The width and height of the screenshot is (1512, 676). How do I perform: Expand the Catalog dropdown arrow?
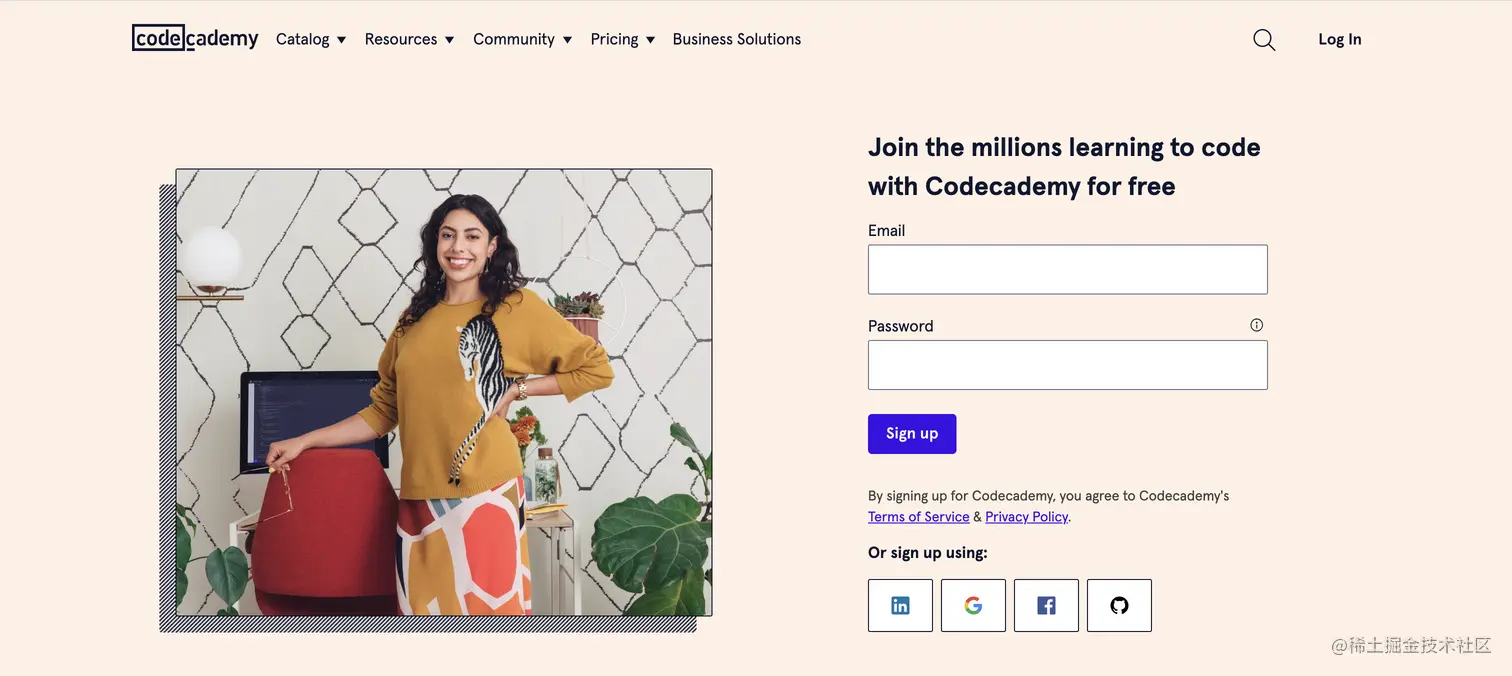[341, 40]
